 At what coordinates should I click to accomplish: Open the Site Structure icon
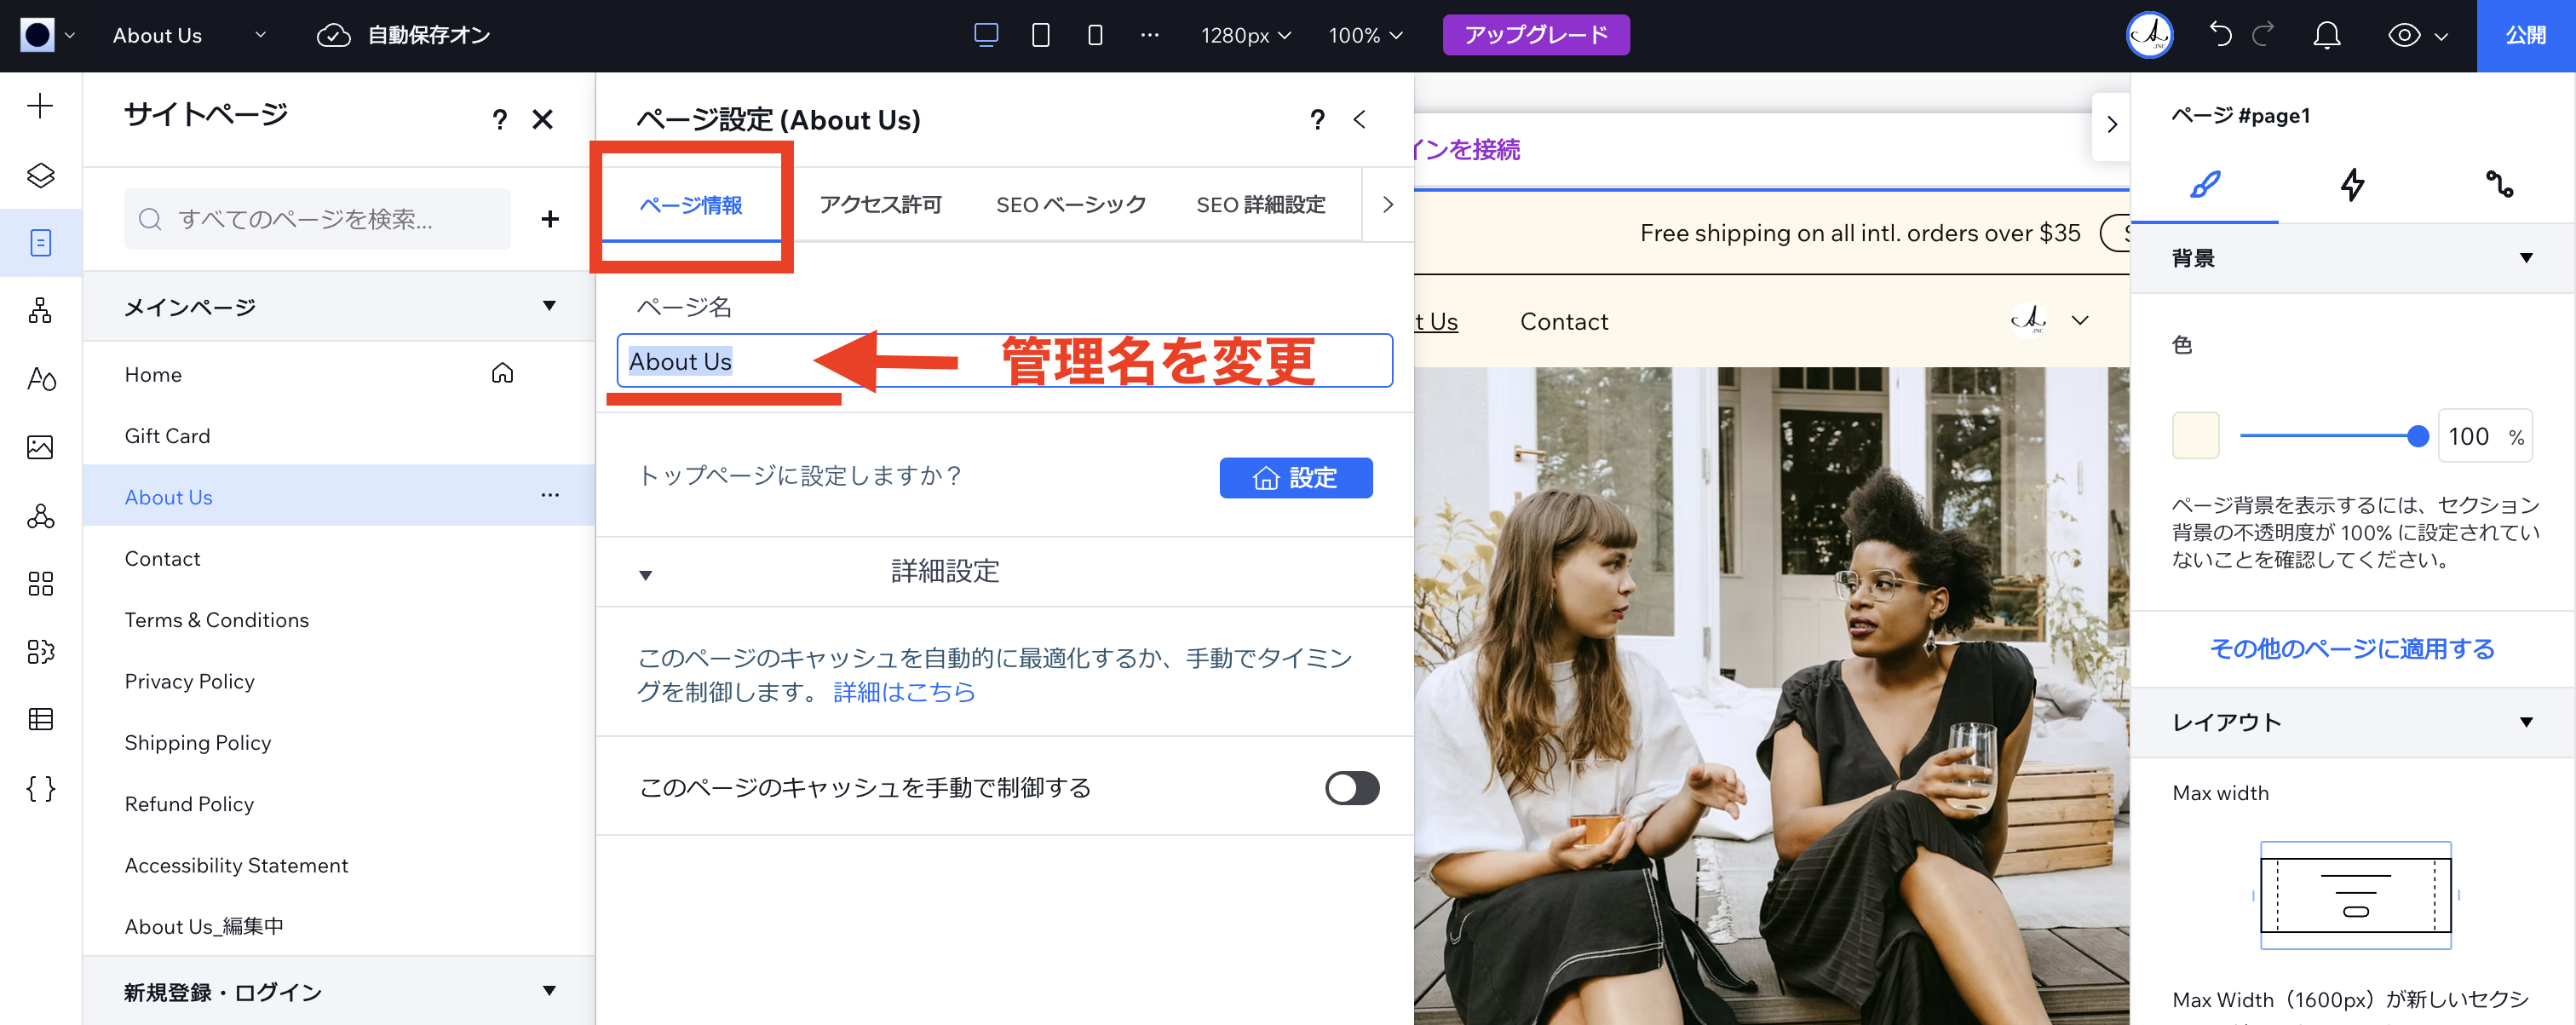coord(40,310)
